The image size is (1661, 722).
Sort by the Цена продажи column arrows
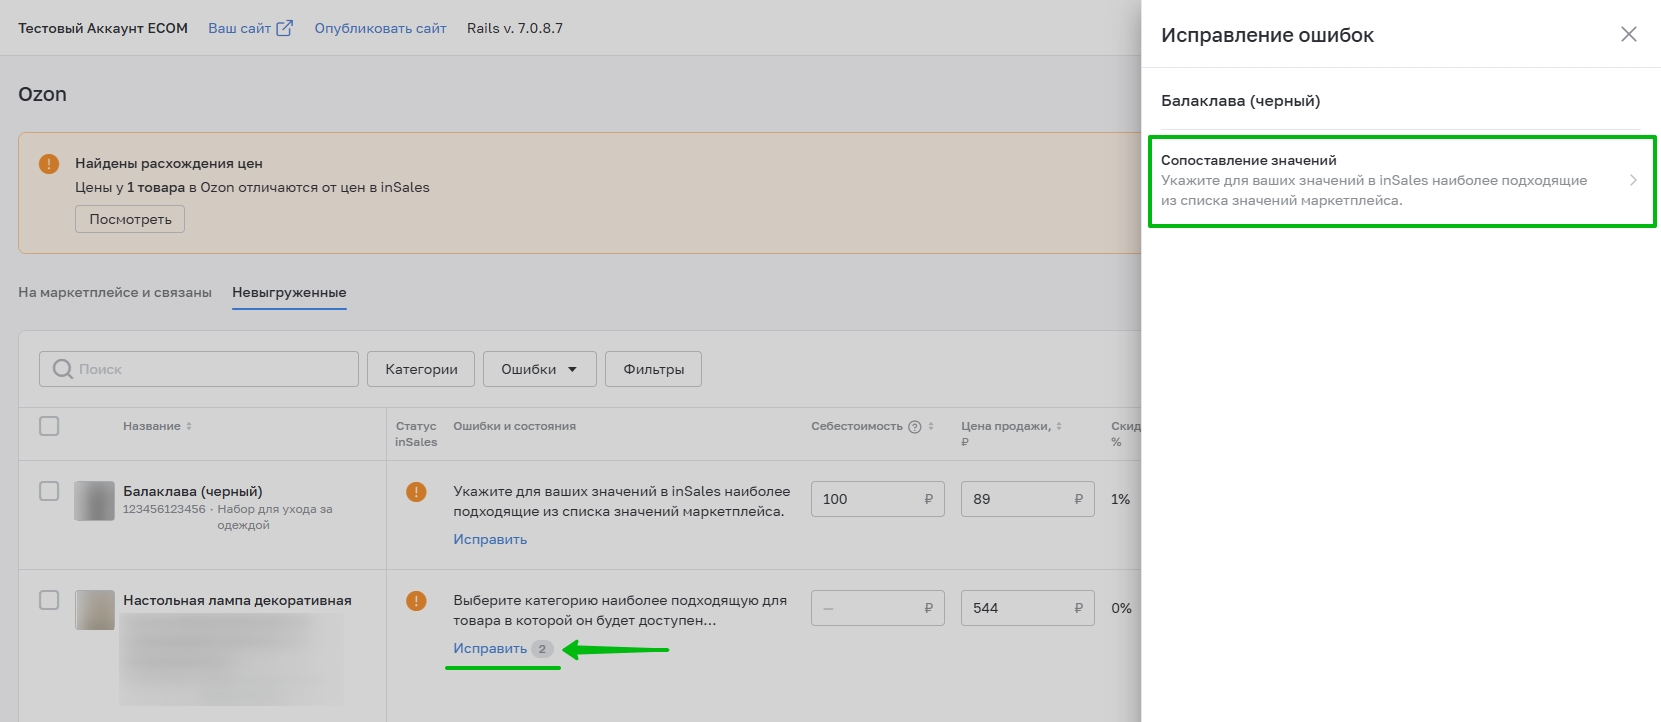(x=1059, y=426)
